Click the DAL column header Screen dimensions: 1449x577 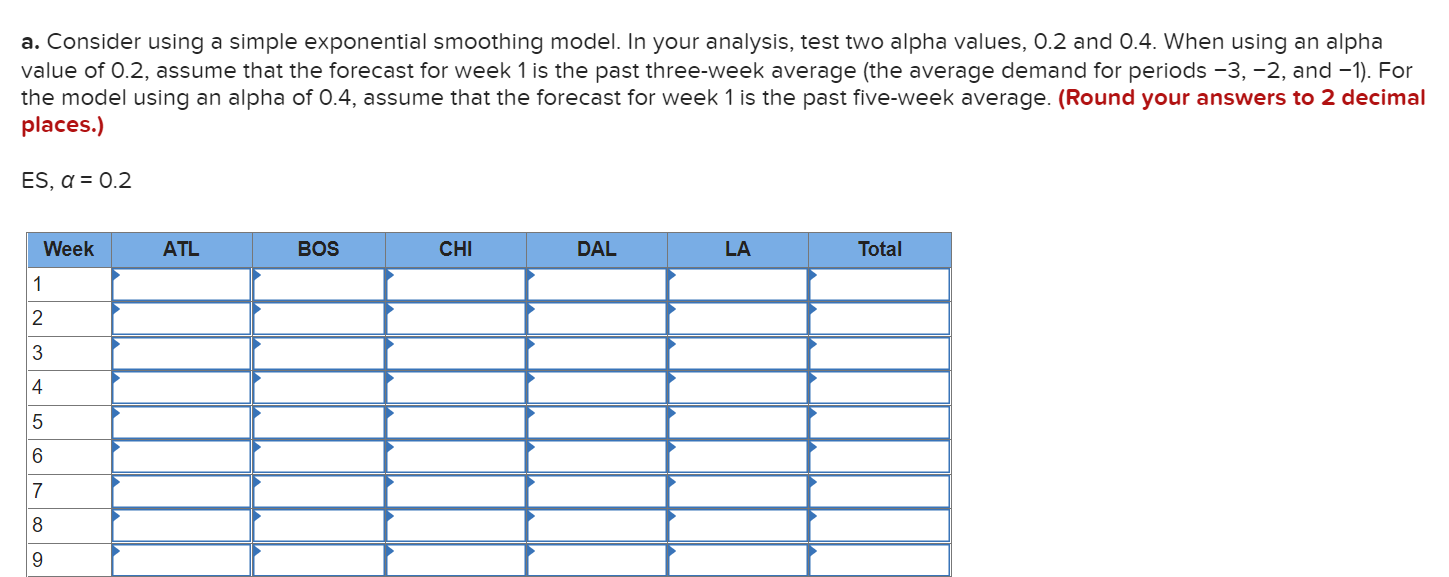tap(597, 250)
